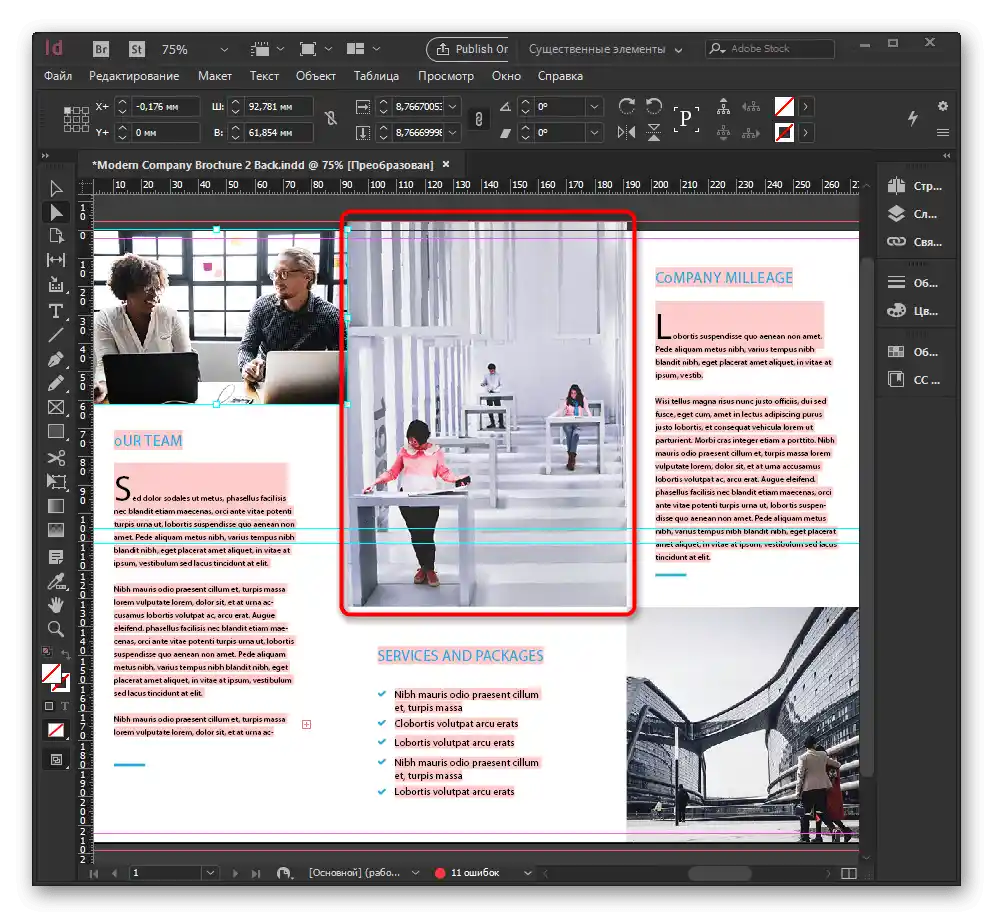Click the flip horizontal icon
This screenshot has height=918, width=993.
627,132
